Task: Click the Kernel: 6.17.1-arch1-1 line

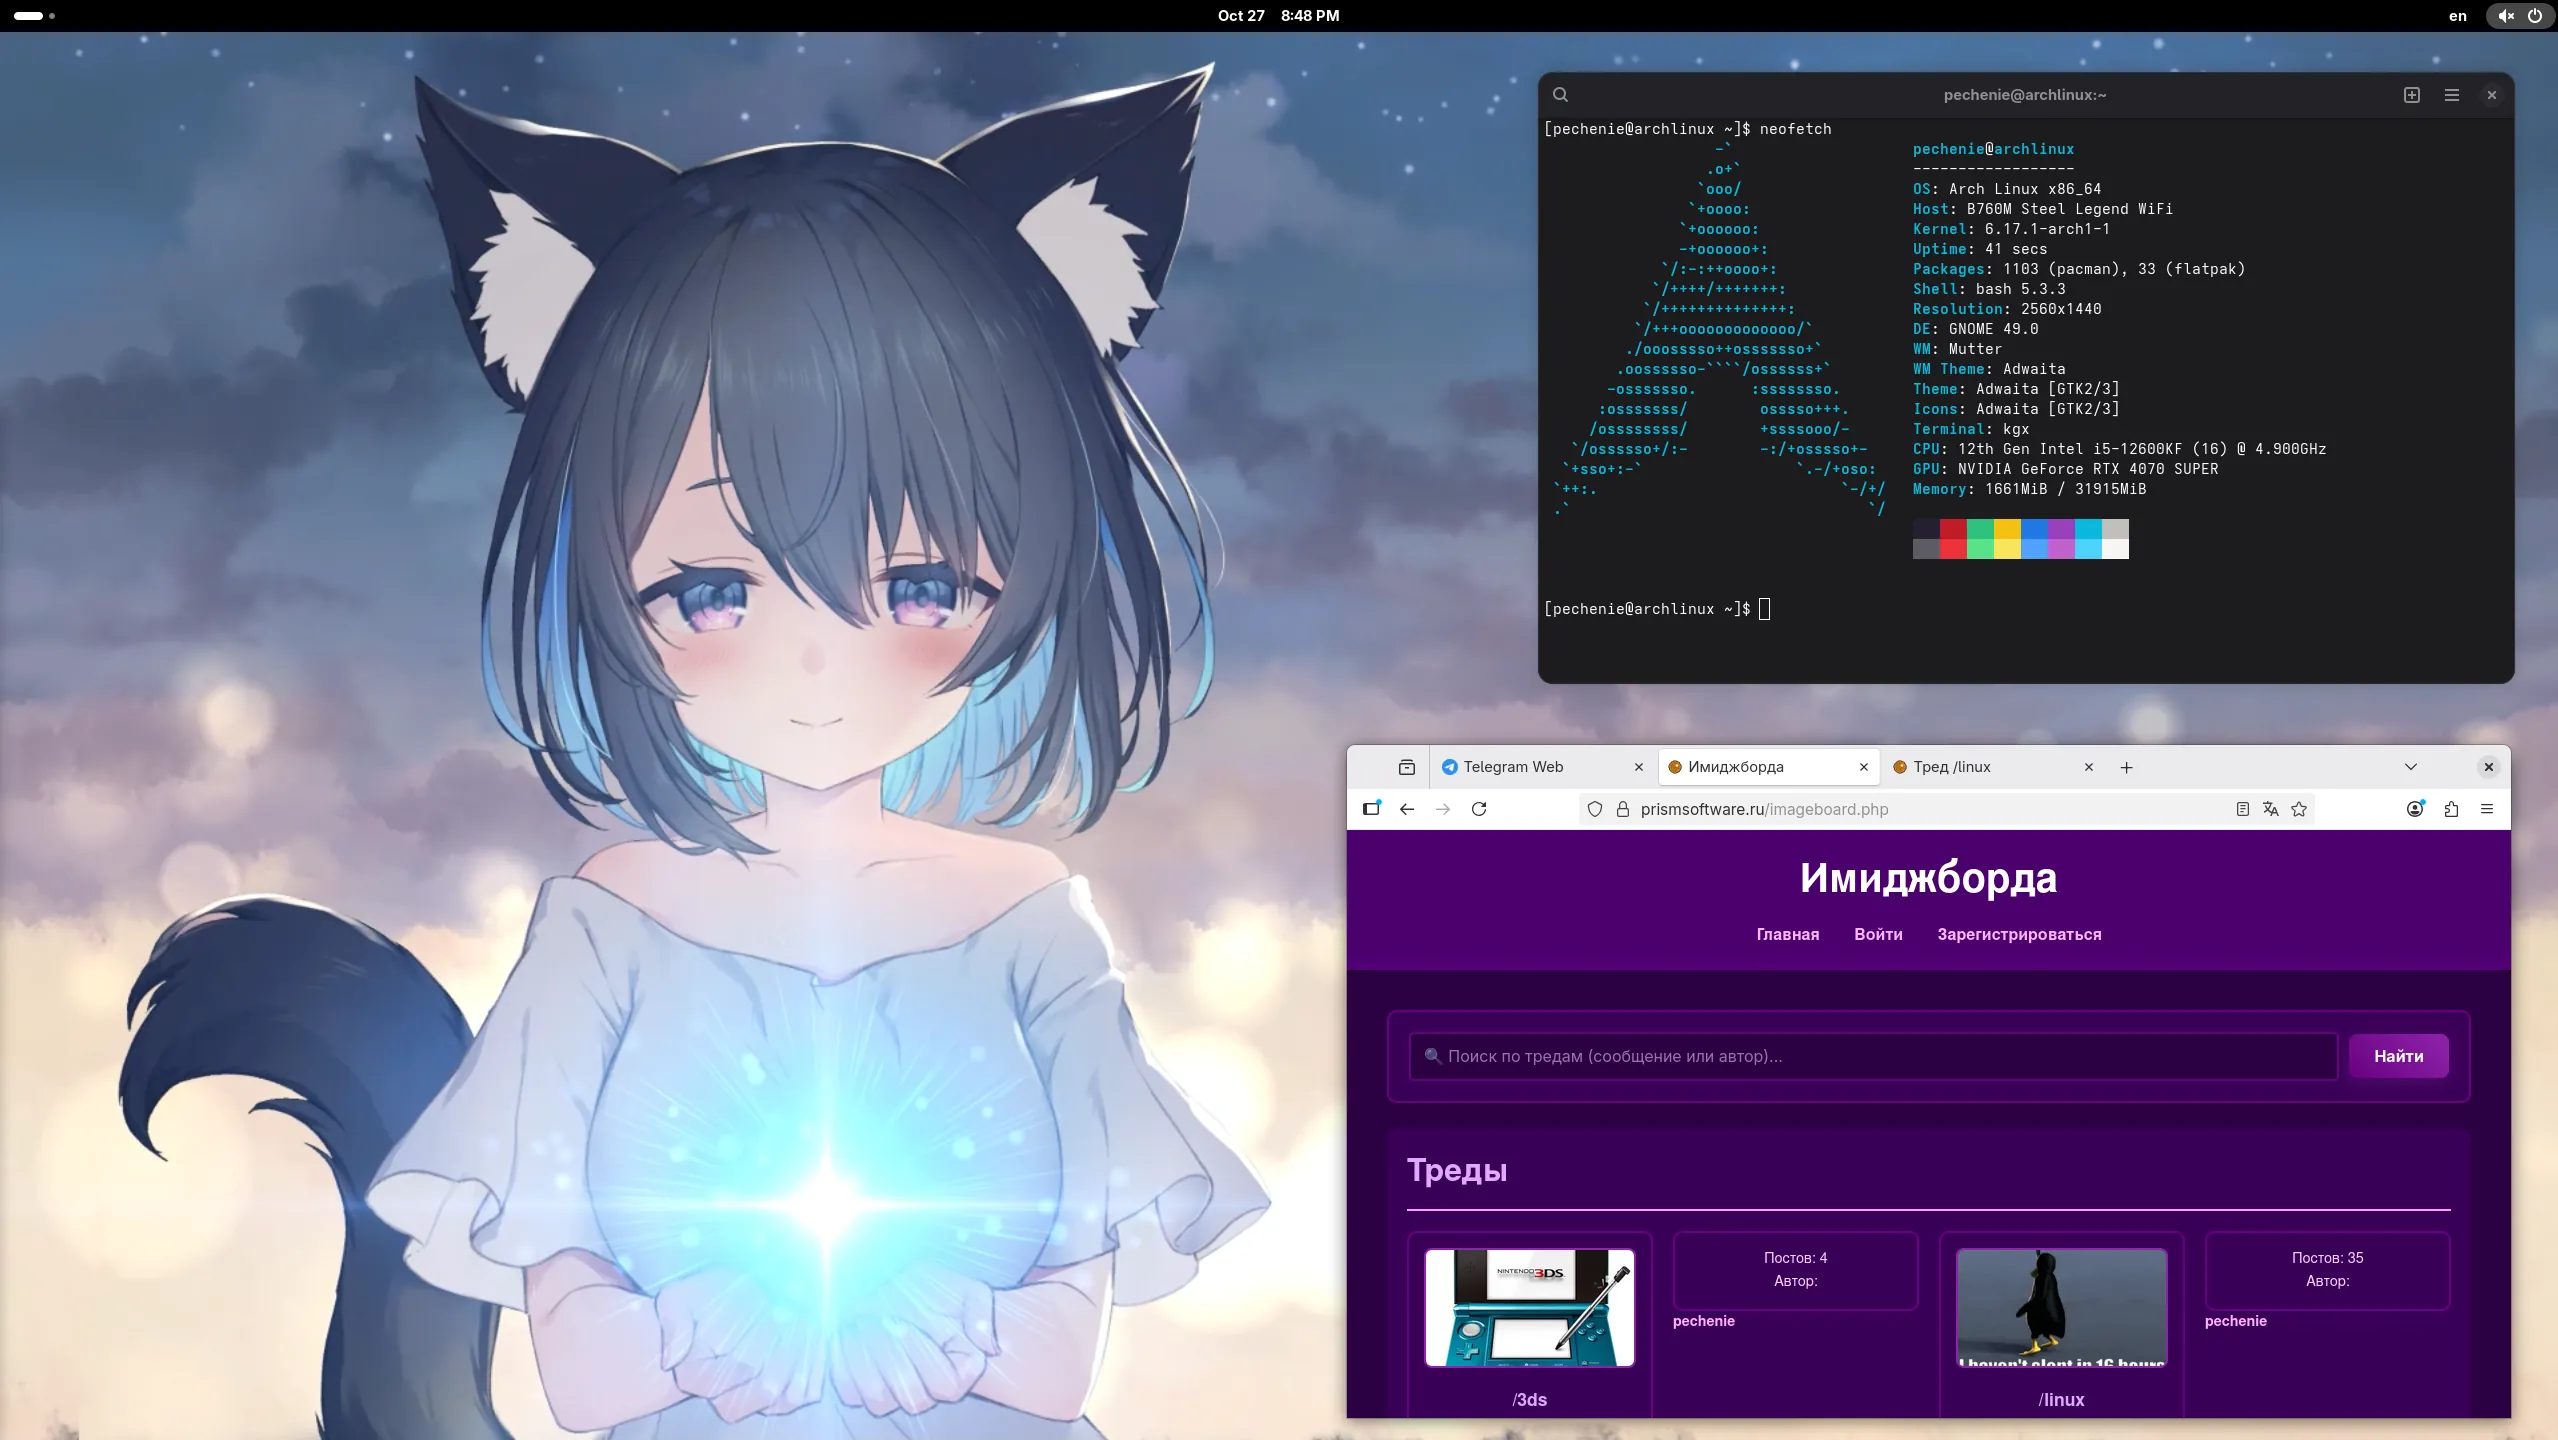Action: pyautogui.click(x=2012, y=229)
